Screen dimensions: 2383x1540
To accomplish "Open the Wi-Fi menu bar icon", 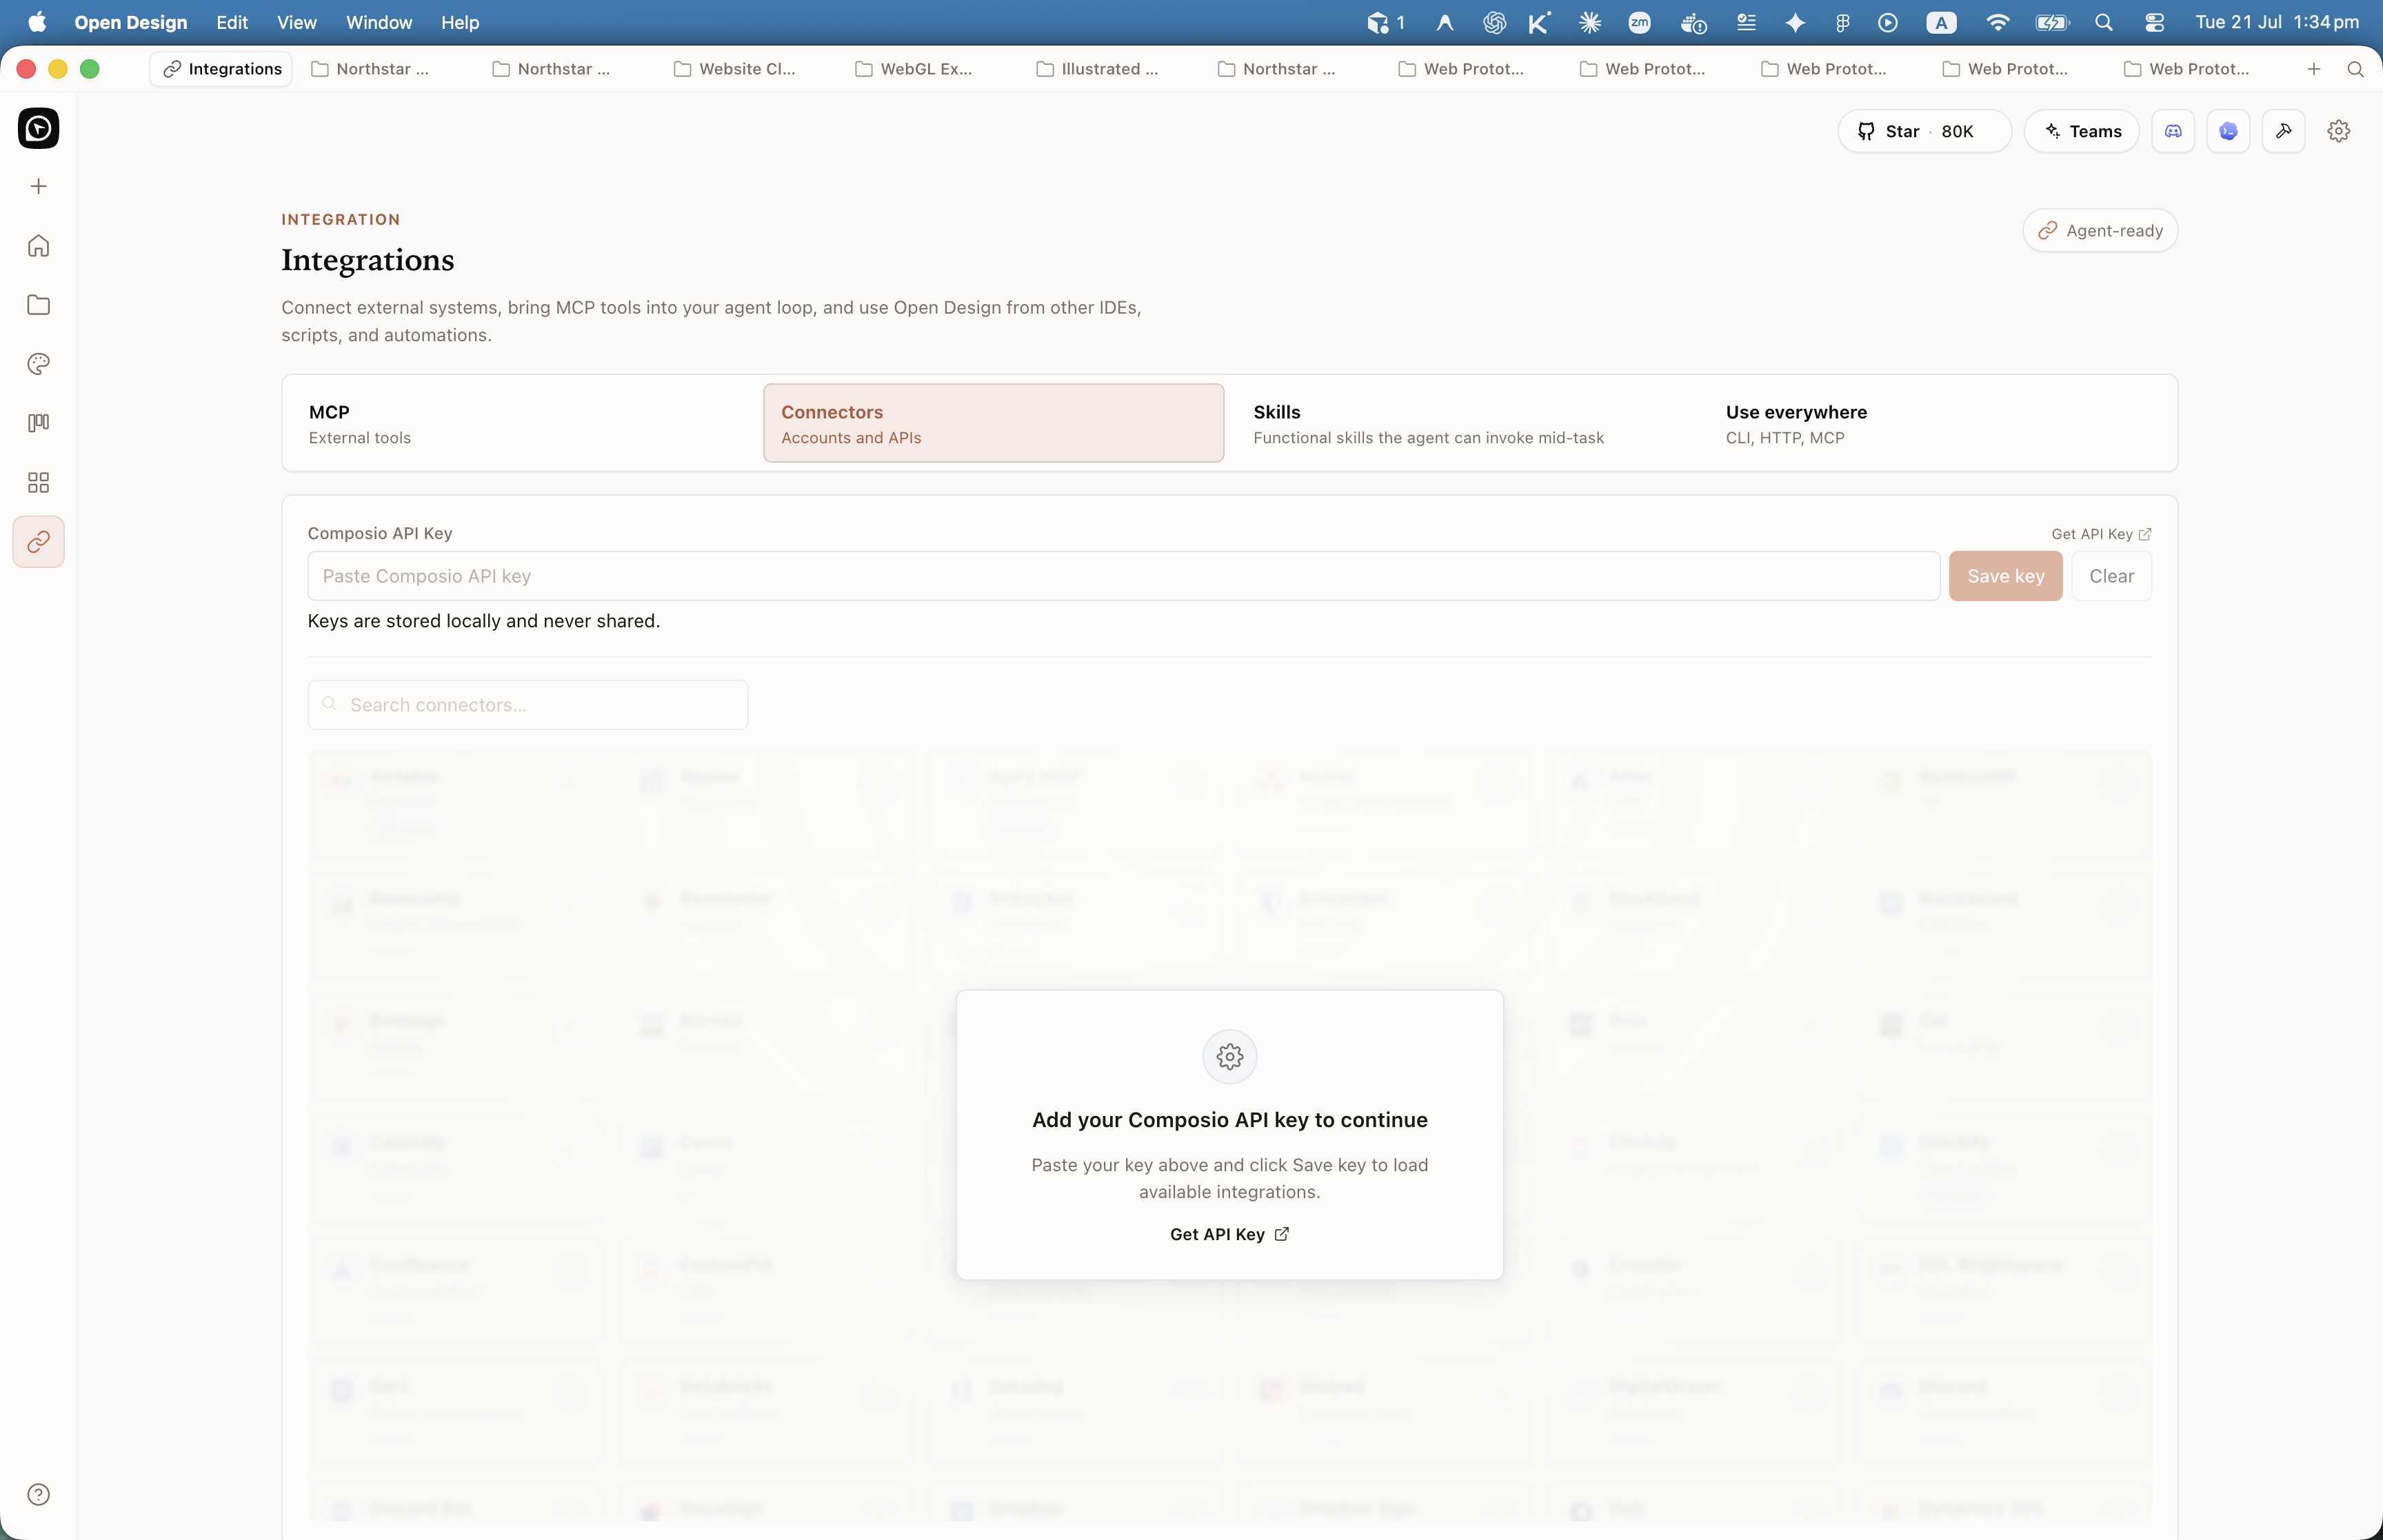I will click(x=1997, y=22).
